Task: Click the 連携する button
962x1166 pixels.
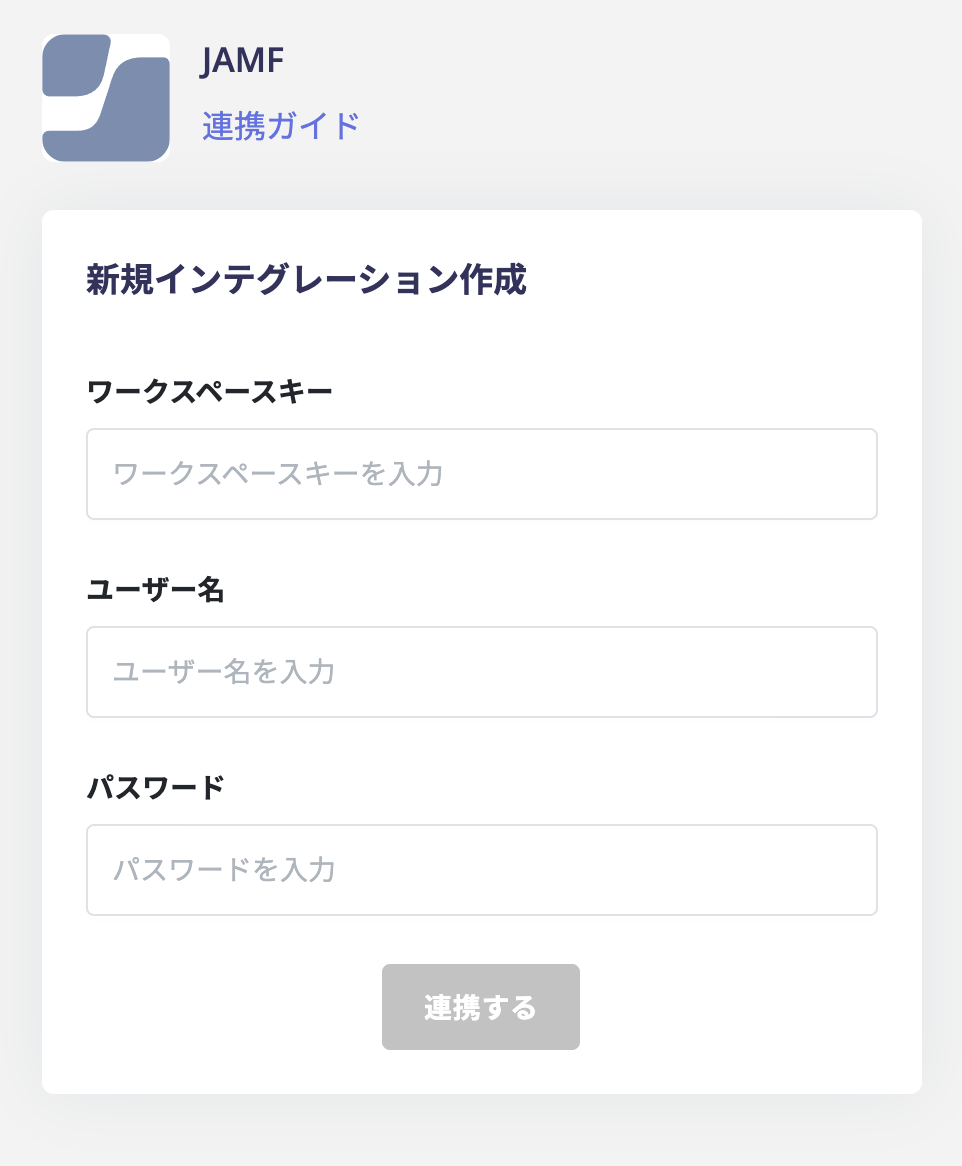Action: pos(481,1007)
